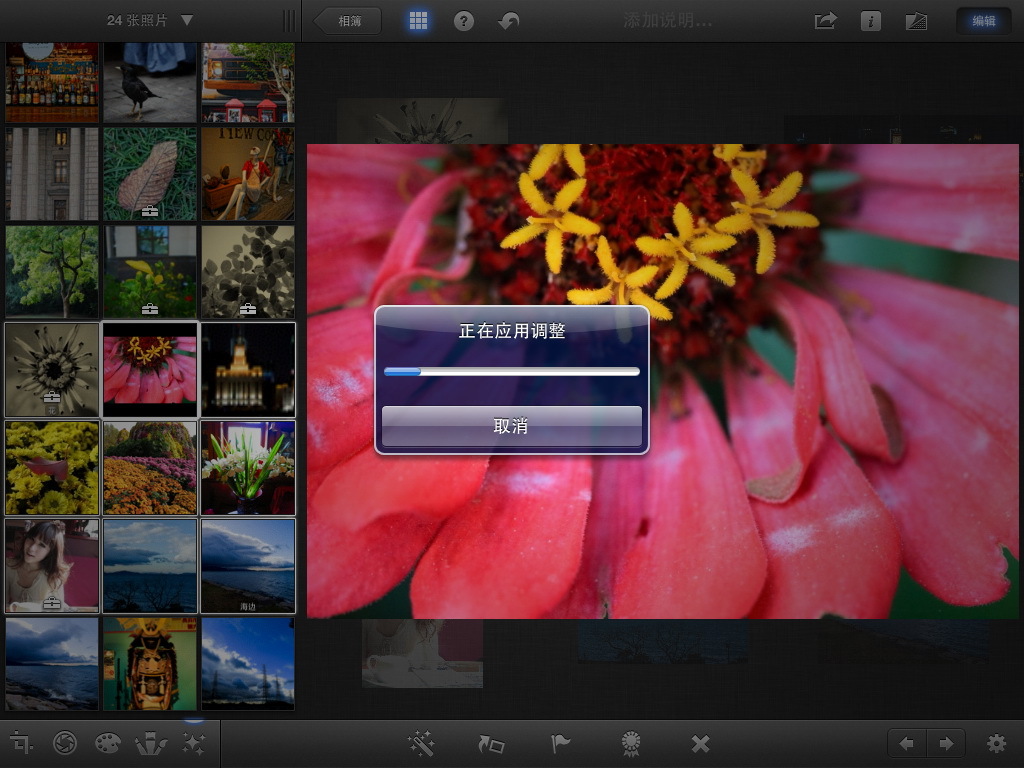Viewport: 1024px width, 768px height.
Task: Toggle the flag on this photo
Action: click(x=560, y=743)
